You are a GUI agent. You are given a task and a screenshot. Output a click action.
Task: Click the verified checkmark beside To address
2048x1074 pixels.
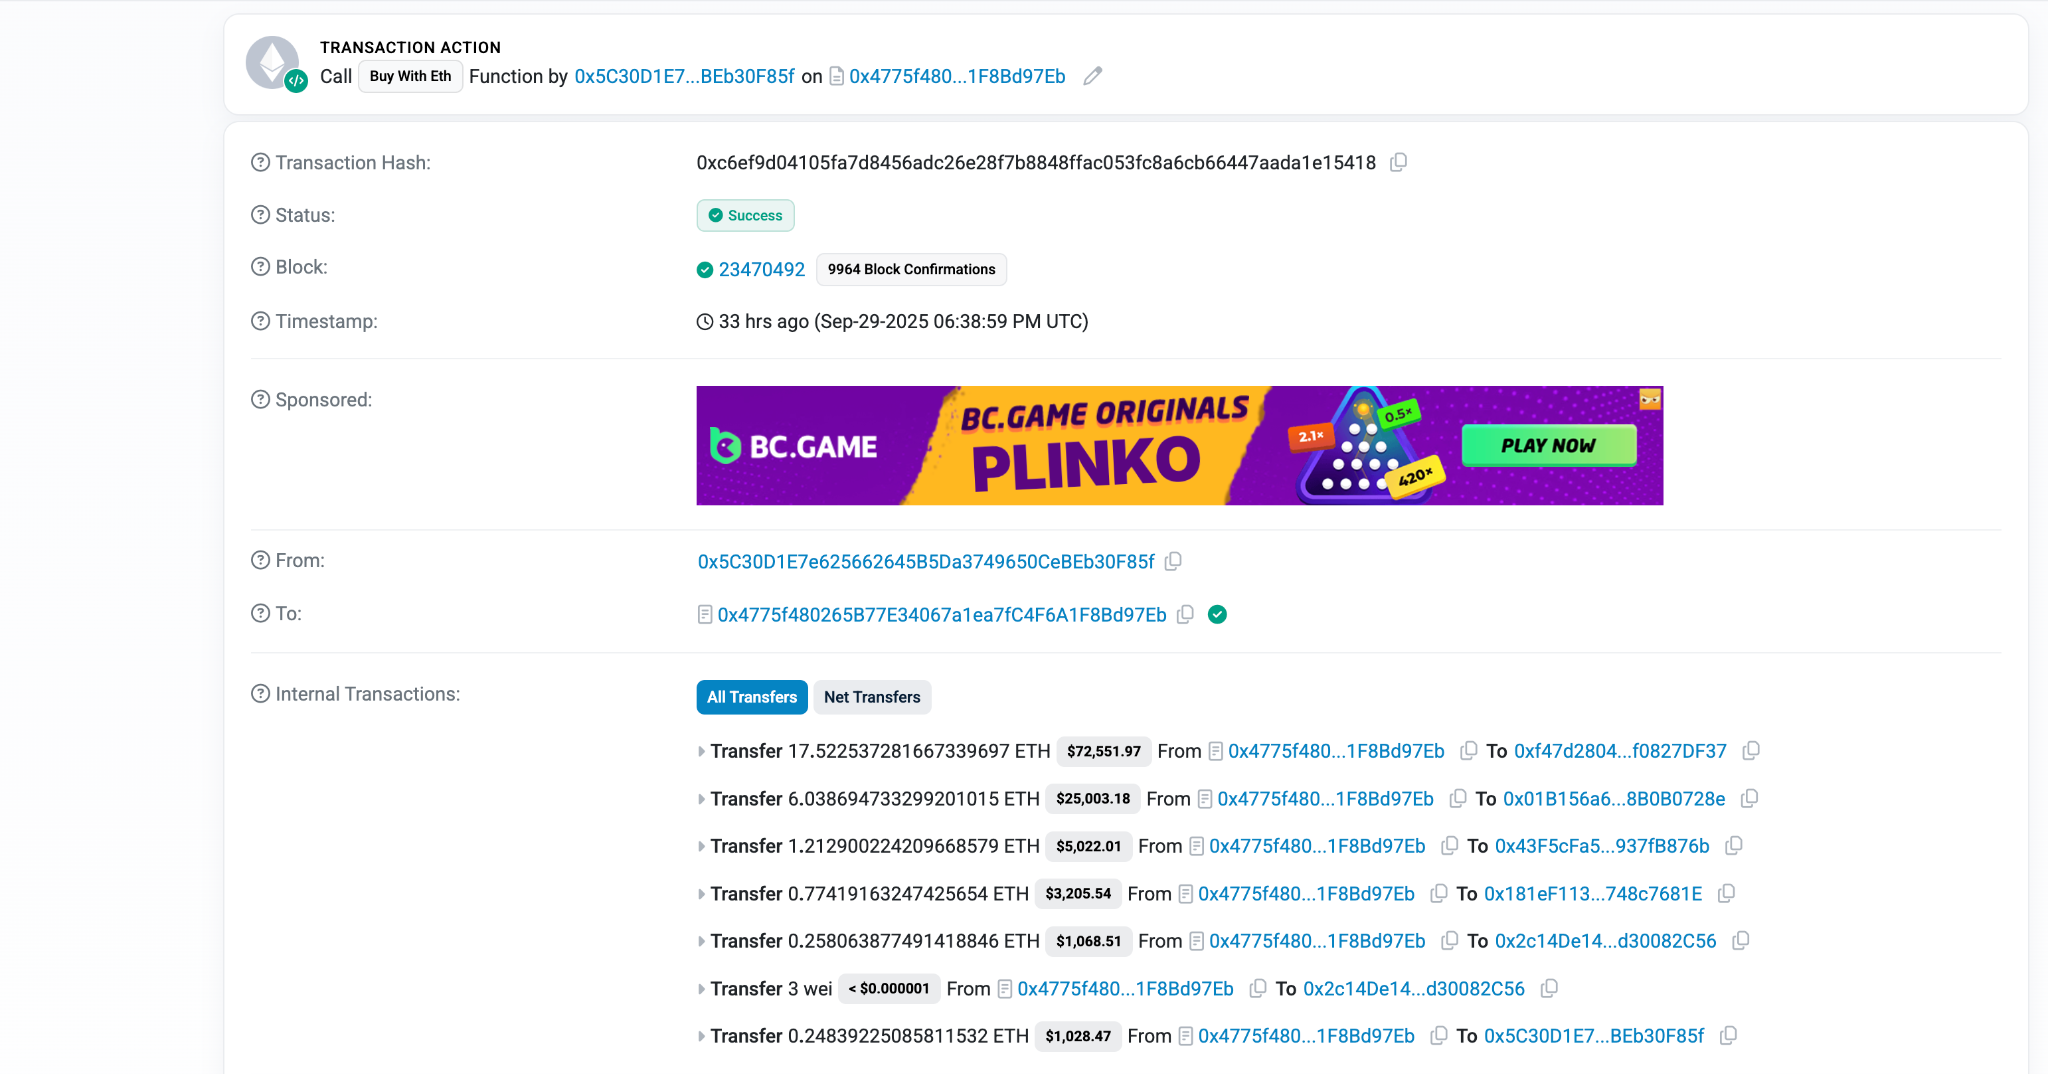click(1217, 614)
